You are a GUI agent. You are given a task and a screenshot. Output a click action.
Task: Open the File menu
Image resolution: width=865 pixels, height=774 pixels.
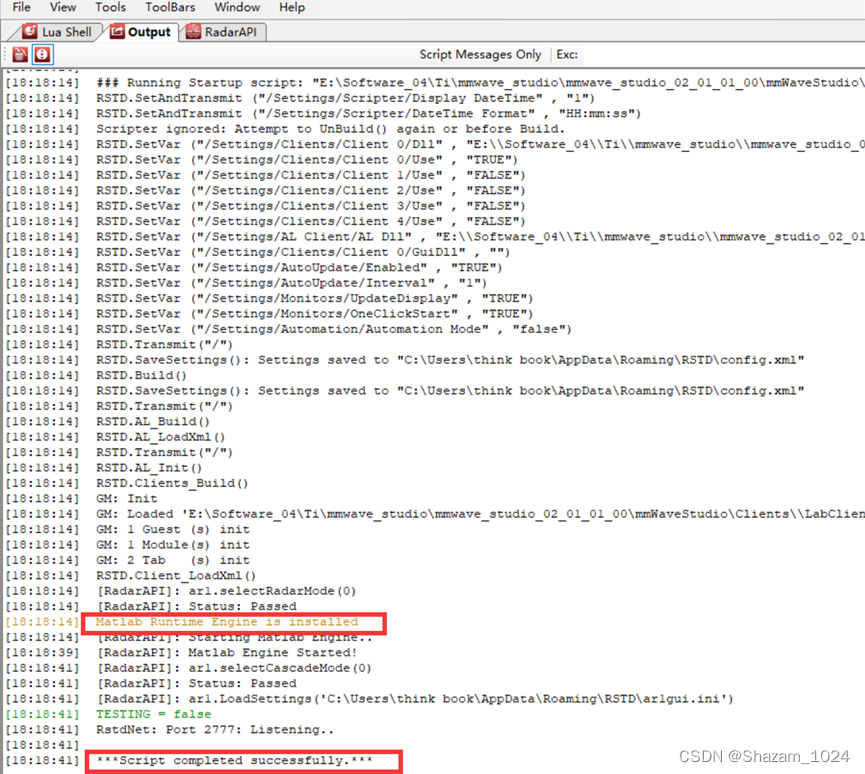click(22, 7)
